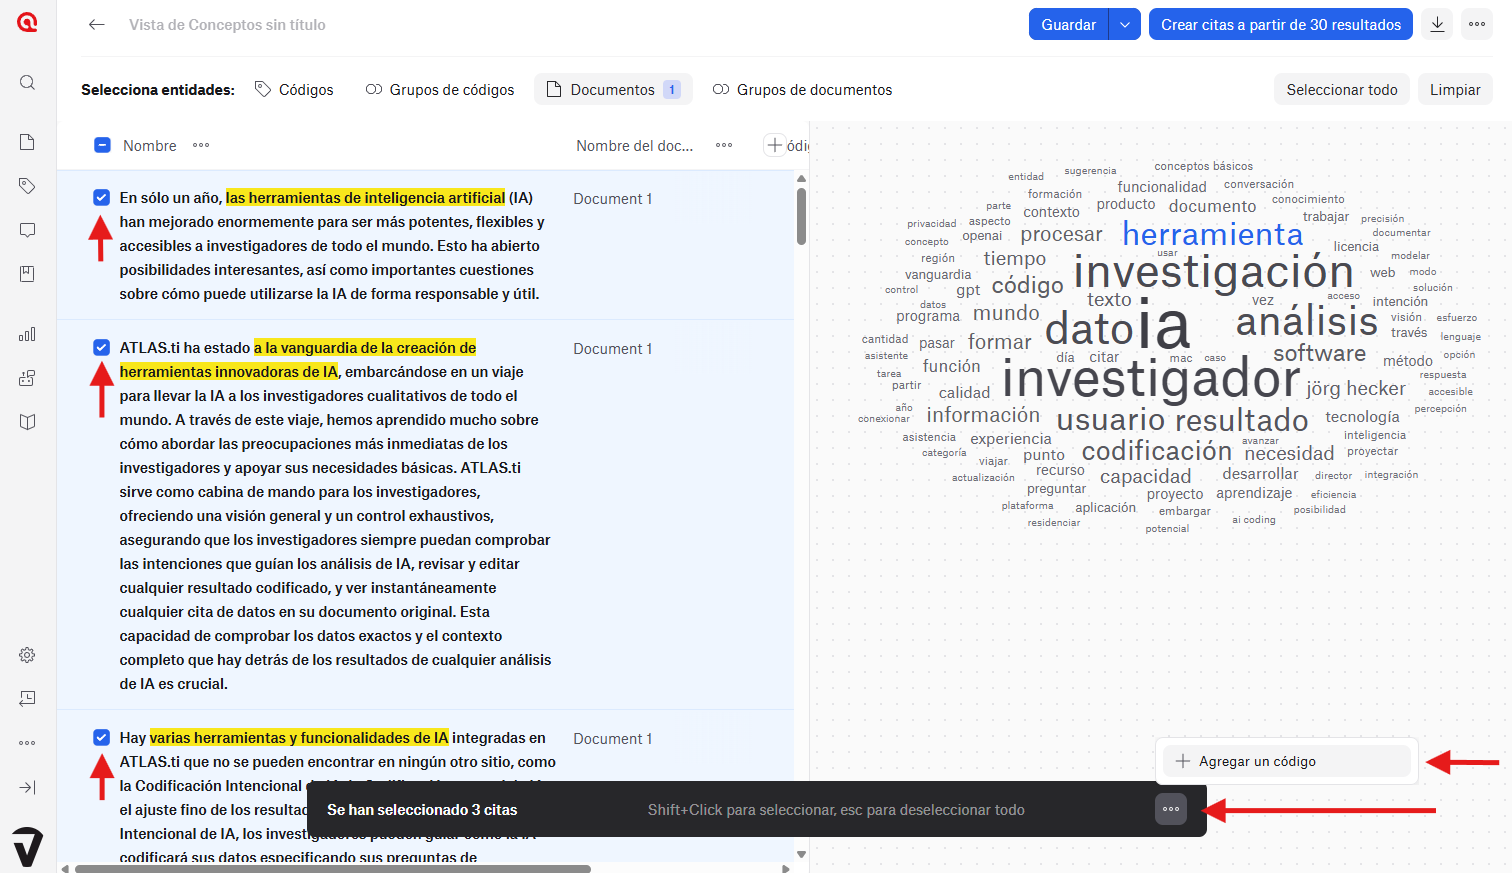1512x873 pixels.
Task: Open the Guardar dropdown arrow
Action: [x=1125, y=24]
